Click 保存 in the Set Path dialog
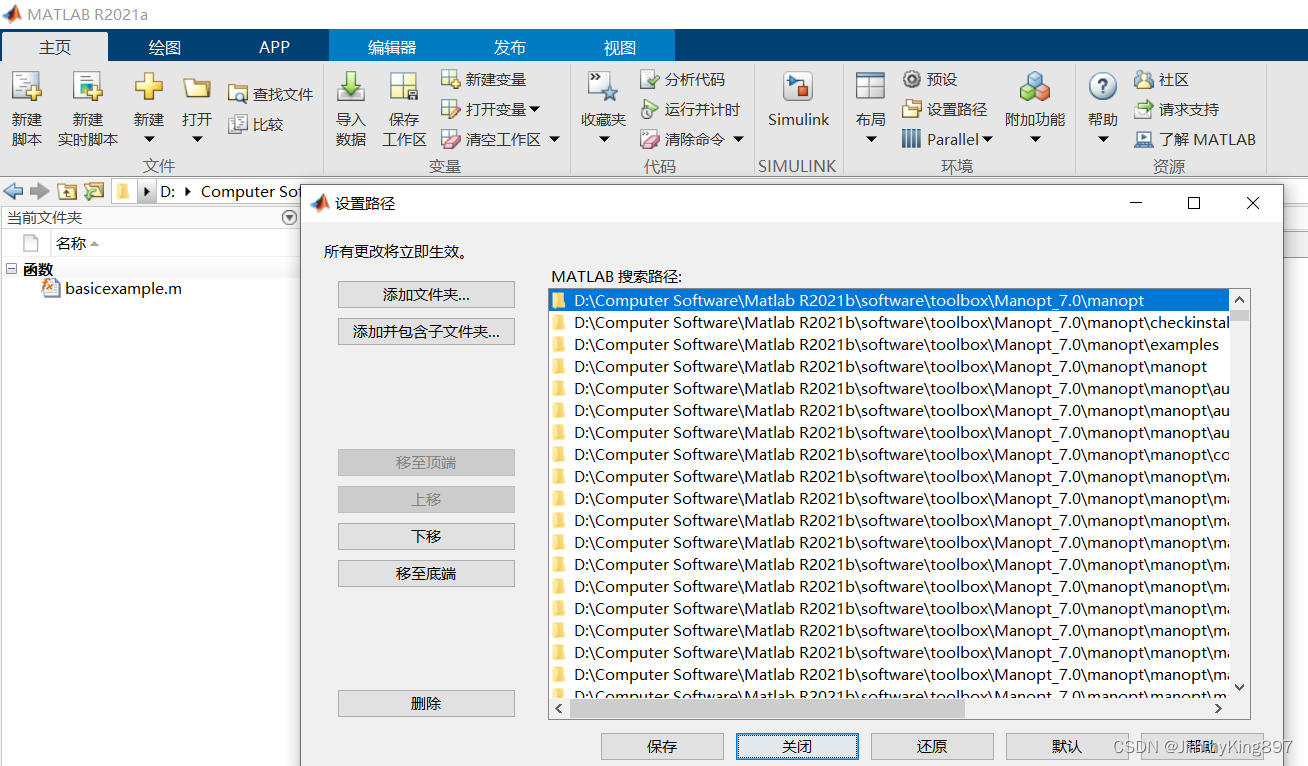Screen dimensions: 1308x766 [x=662, y=746]
